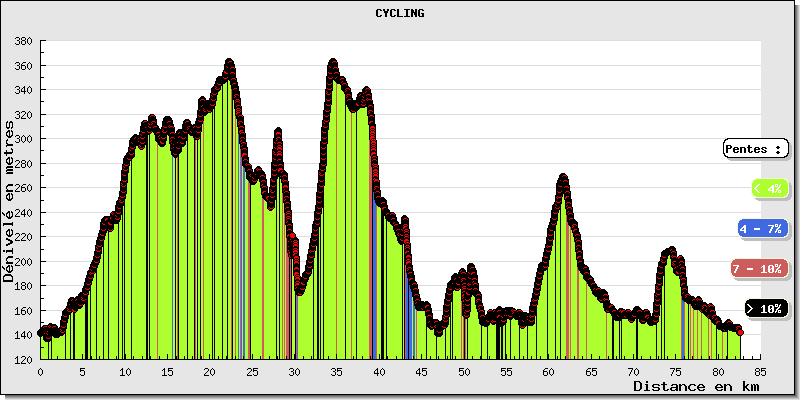Click the 'Pentes :' legend header
This screenshot has width=800, height=400.
754,148
